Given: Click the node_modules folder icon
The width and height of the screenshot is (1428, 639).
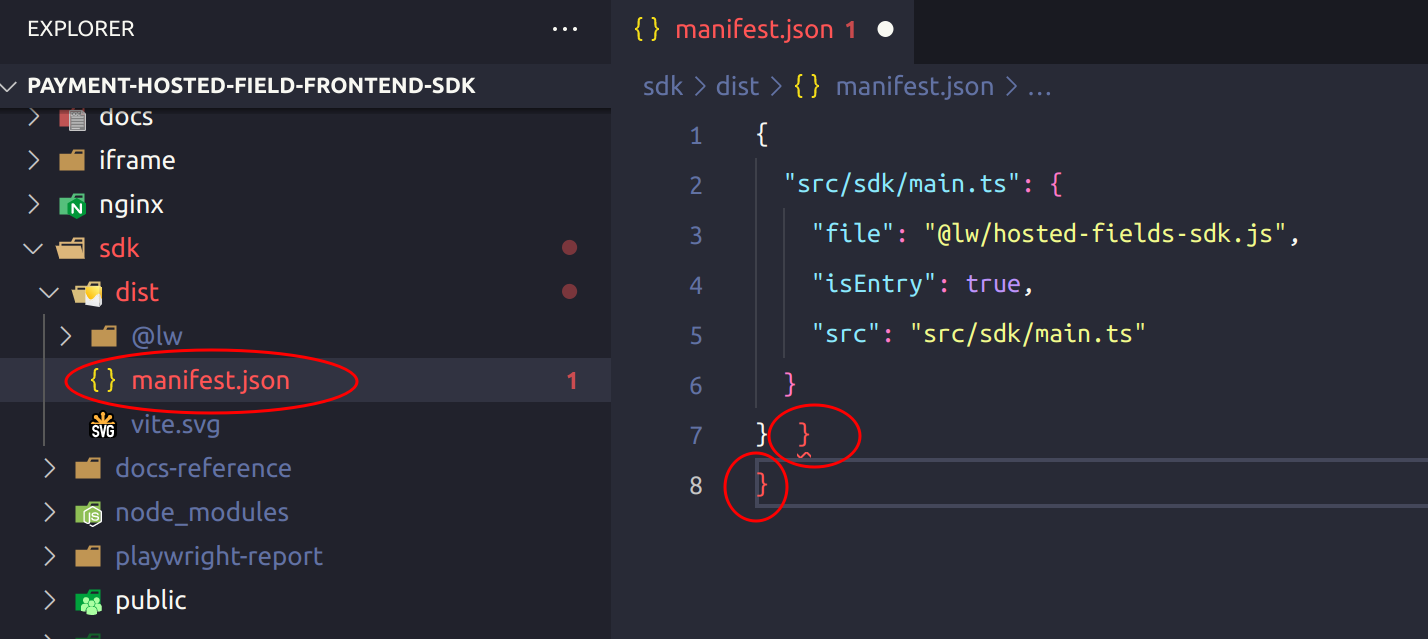Looking at the screenshot, I should pyautogui.click(x=88, y=514).
